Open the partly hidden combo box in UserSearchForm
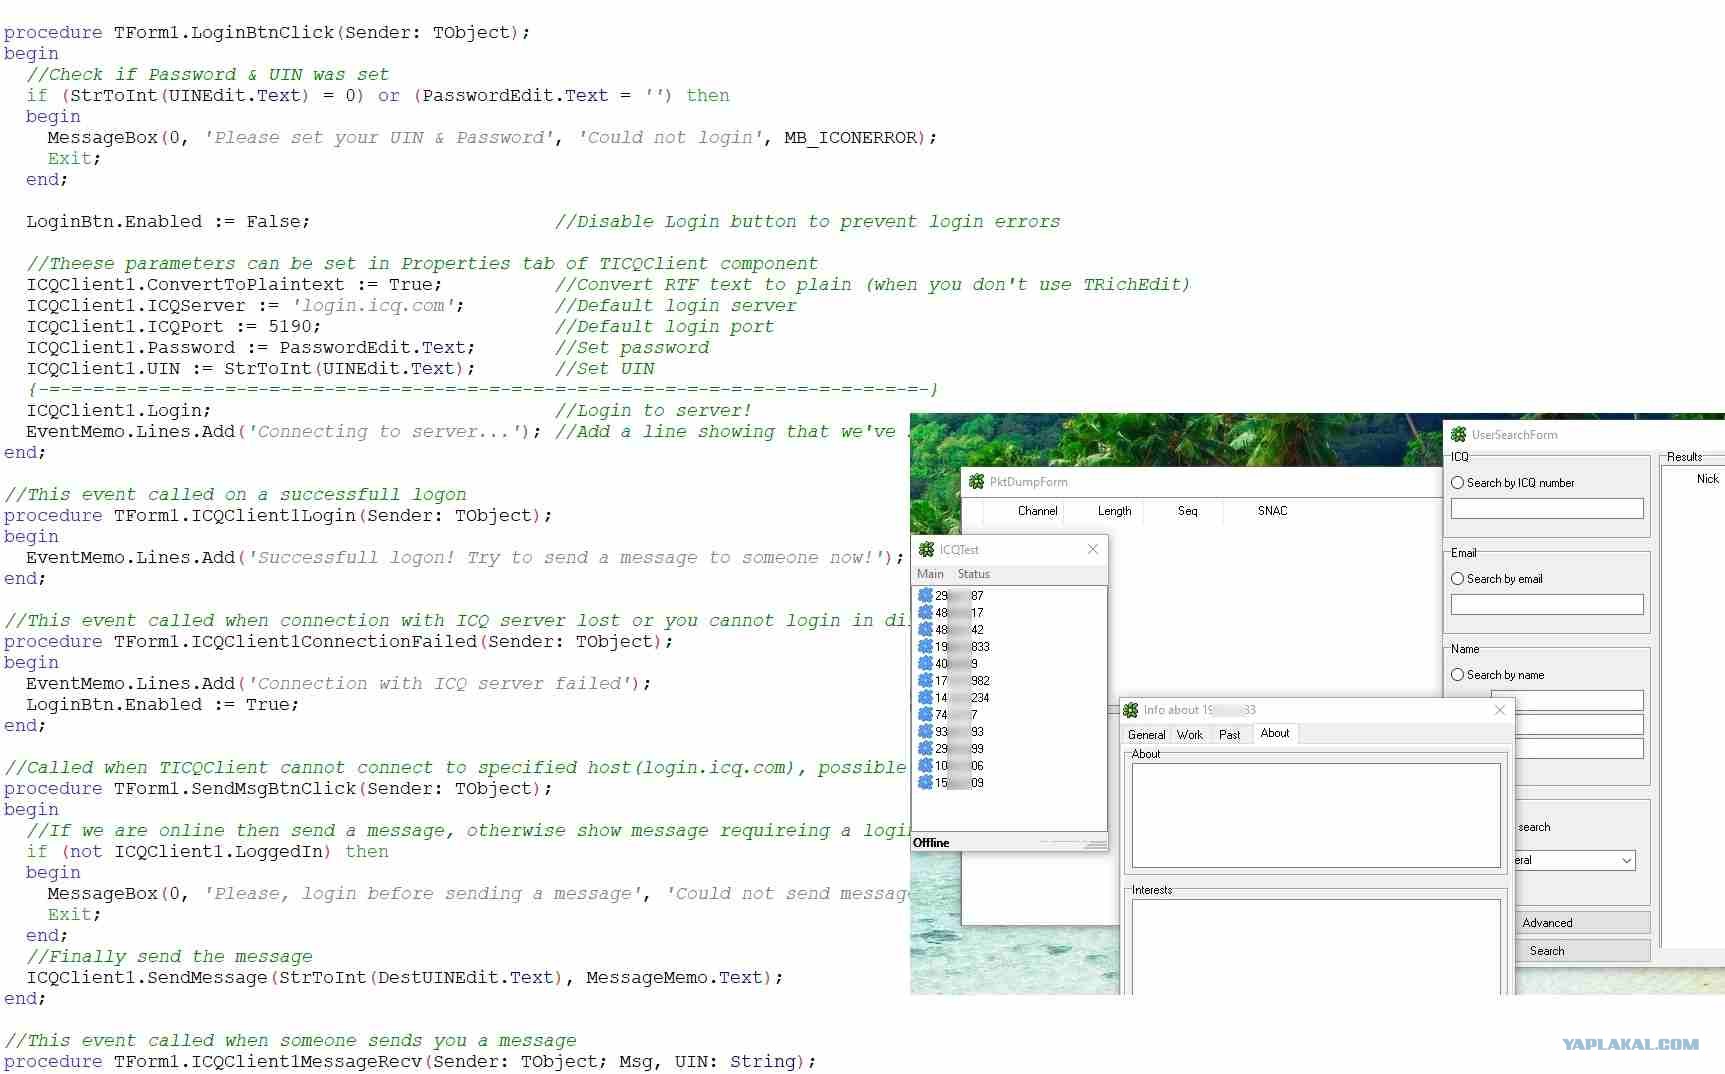 point(1575,860)
